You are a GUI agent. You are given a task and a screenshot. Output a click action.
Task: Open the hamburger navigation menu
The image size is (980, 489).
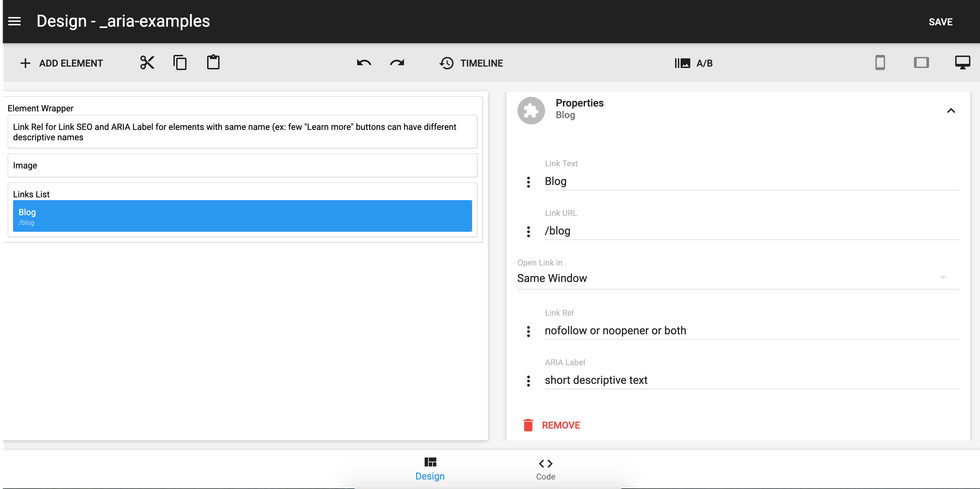15,21
